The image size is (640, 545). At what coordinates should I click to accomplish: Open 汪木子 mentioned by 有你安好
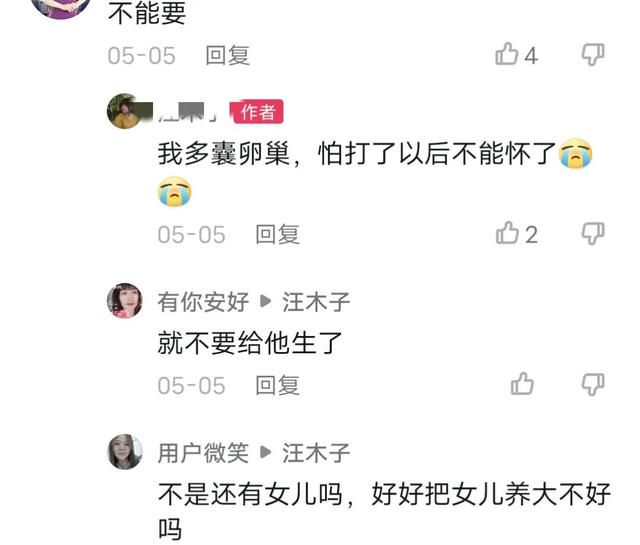(316, 302)
